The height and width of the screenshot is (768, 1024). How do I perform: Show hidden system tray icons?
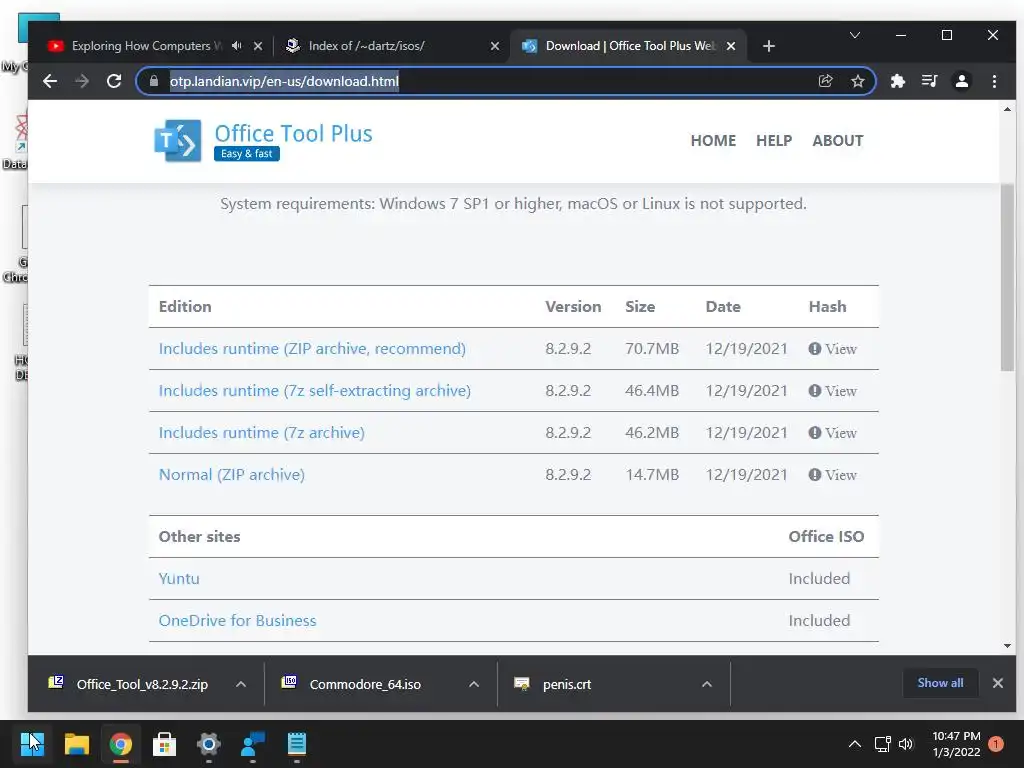854,744
